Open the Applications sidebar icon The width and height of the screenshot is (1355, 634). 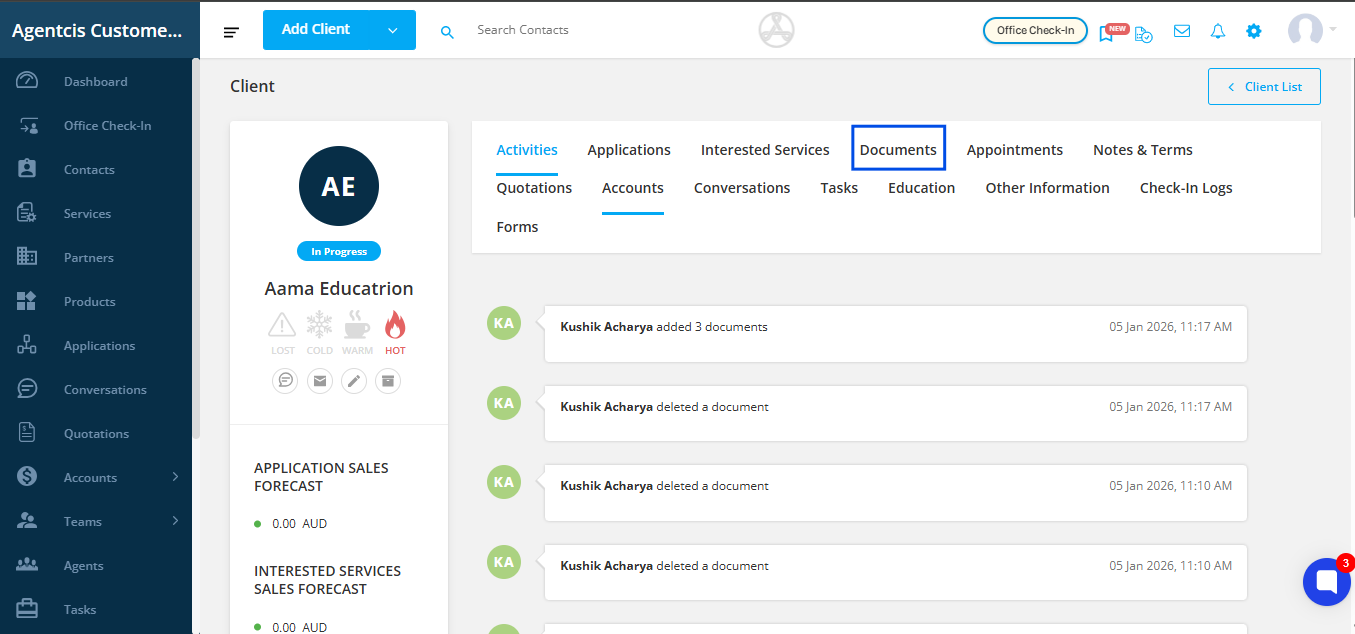pyautogui.click(x=27, y=345)
